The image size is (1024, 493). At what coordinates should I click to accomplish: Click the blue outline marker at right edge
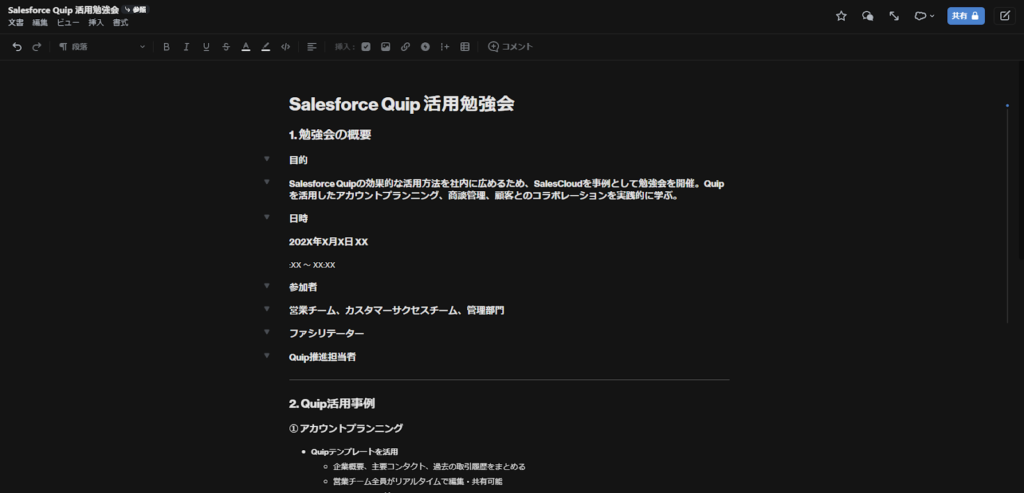(1007, 105)
